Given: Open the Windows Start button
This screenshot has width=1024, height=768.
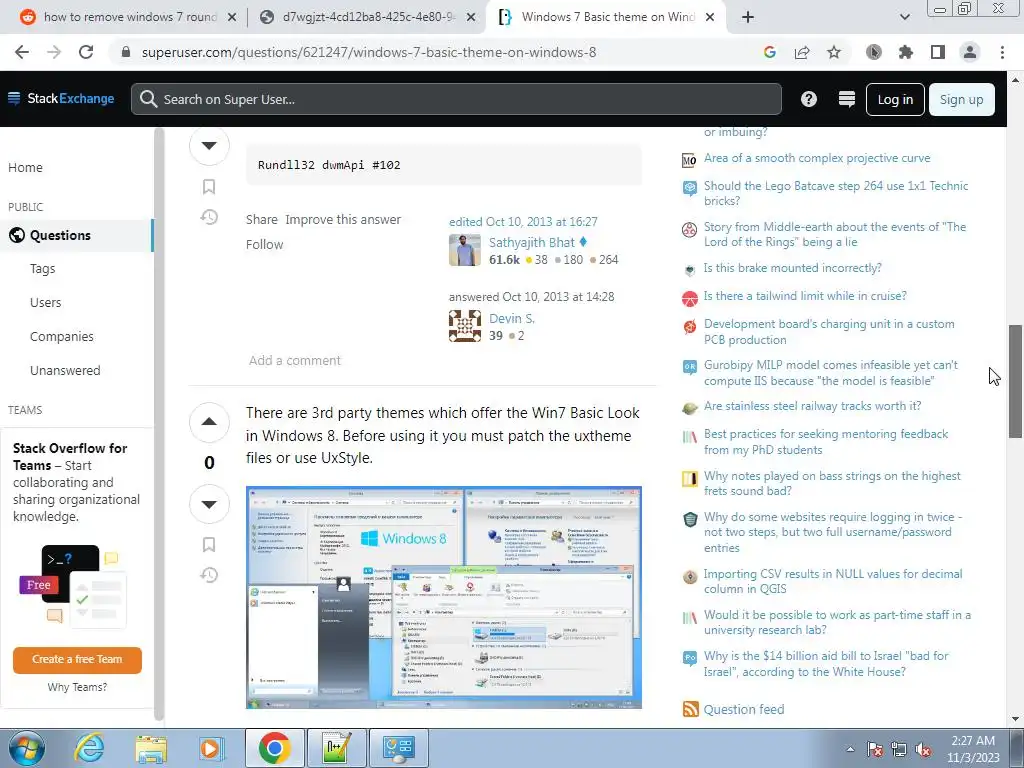Looking at the screenshot, I should pos(26,748).
